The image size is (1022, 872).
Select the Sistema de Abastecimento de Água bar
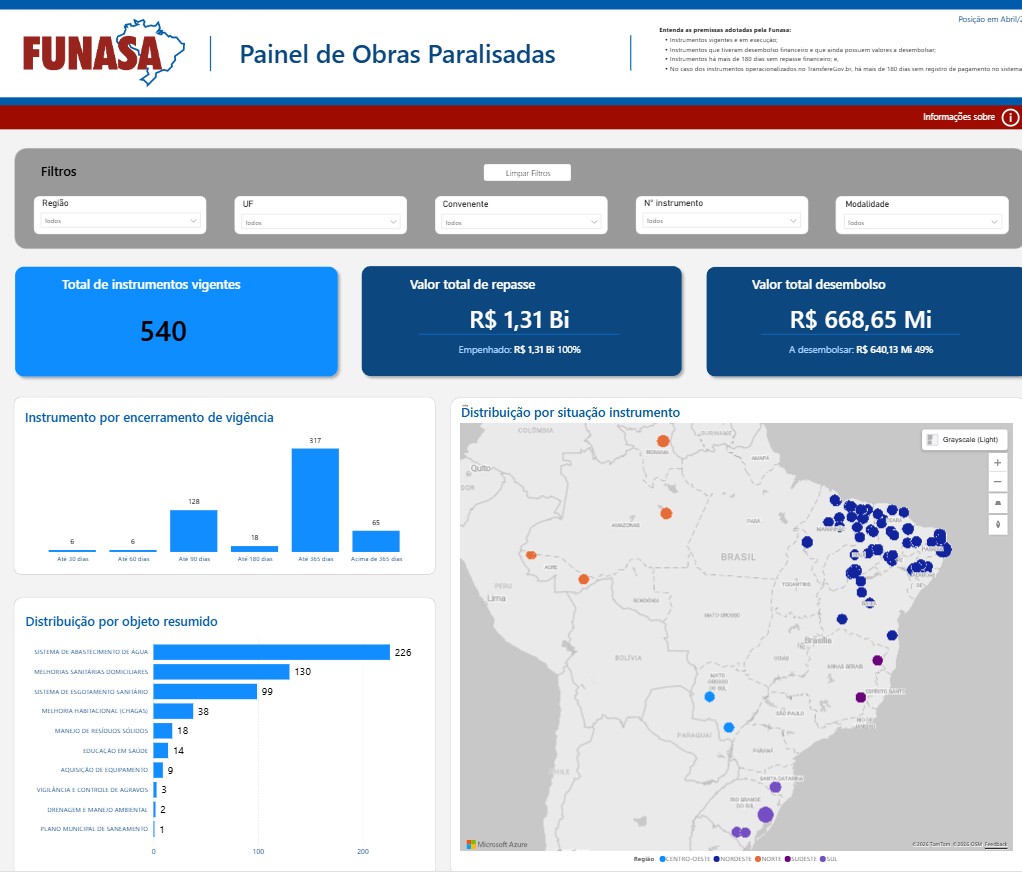270,652
